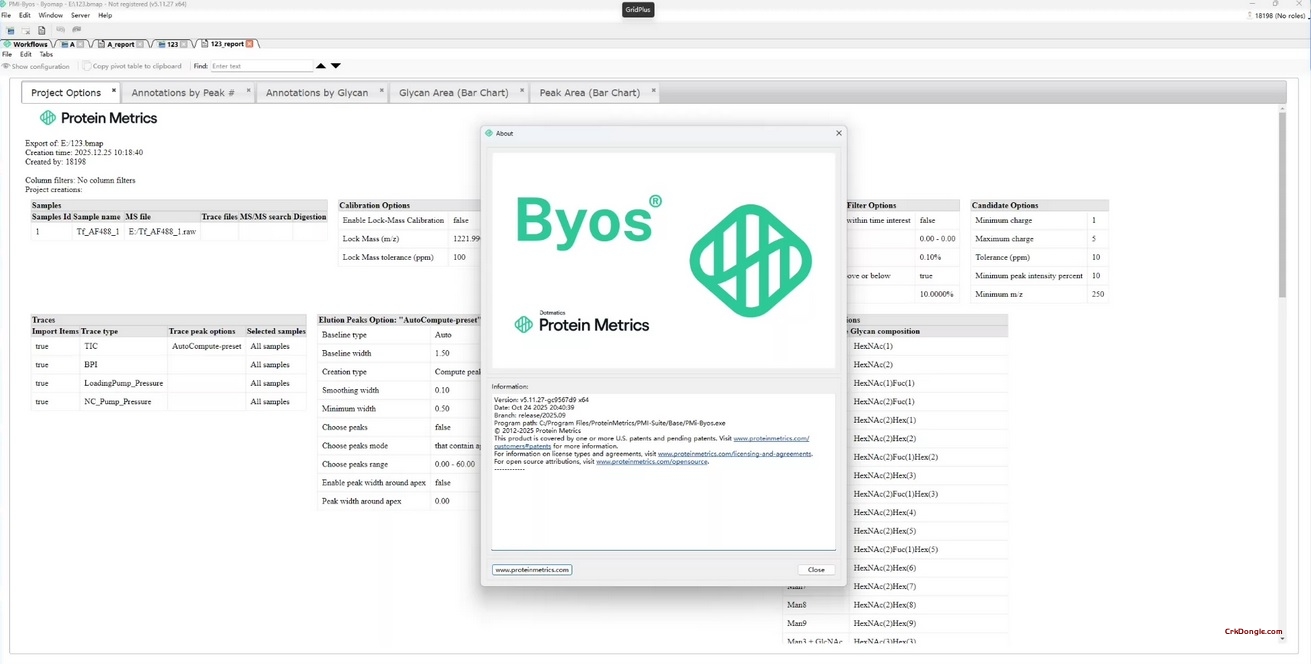The height and width of the screenshot is (664, 1311).
Task: Close the Annotations by Peak # tab
Action: (x=248, y=91)
